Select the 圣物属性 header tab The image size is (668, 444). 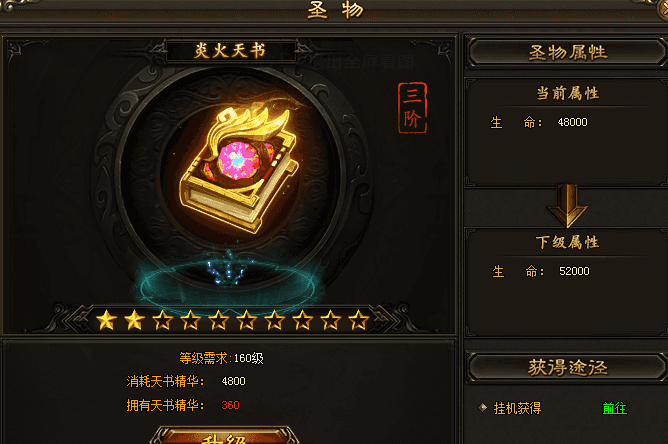[567, 53]
